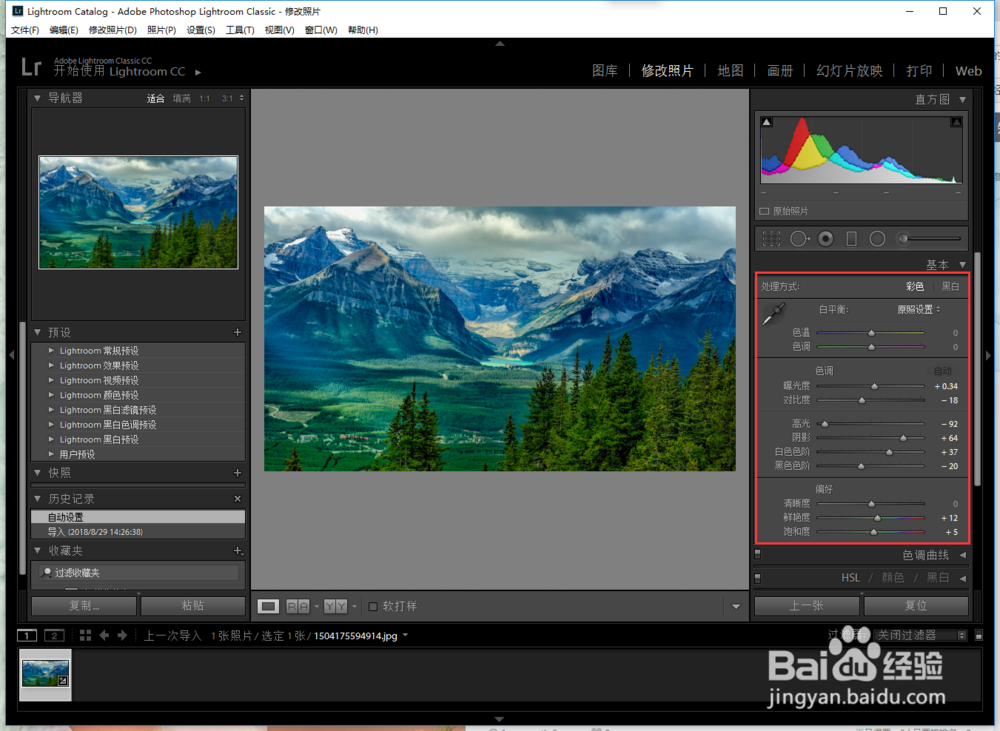Open the 关闭过滤器 filter dropdown
Viewport: 1000px width, 731px height.
coord(920,635)
